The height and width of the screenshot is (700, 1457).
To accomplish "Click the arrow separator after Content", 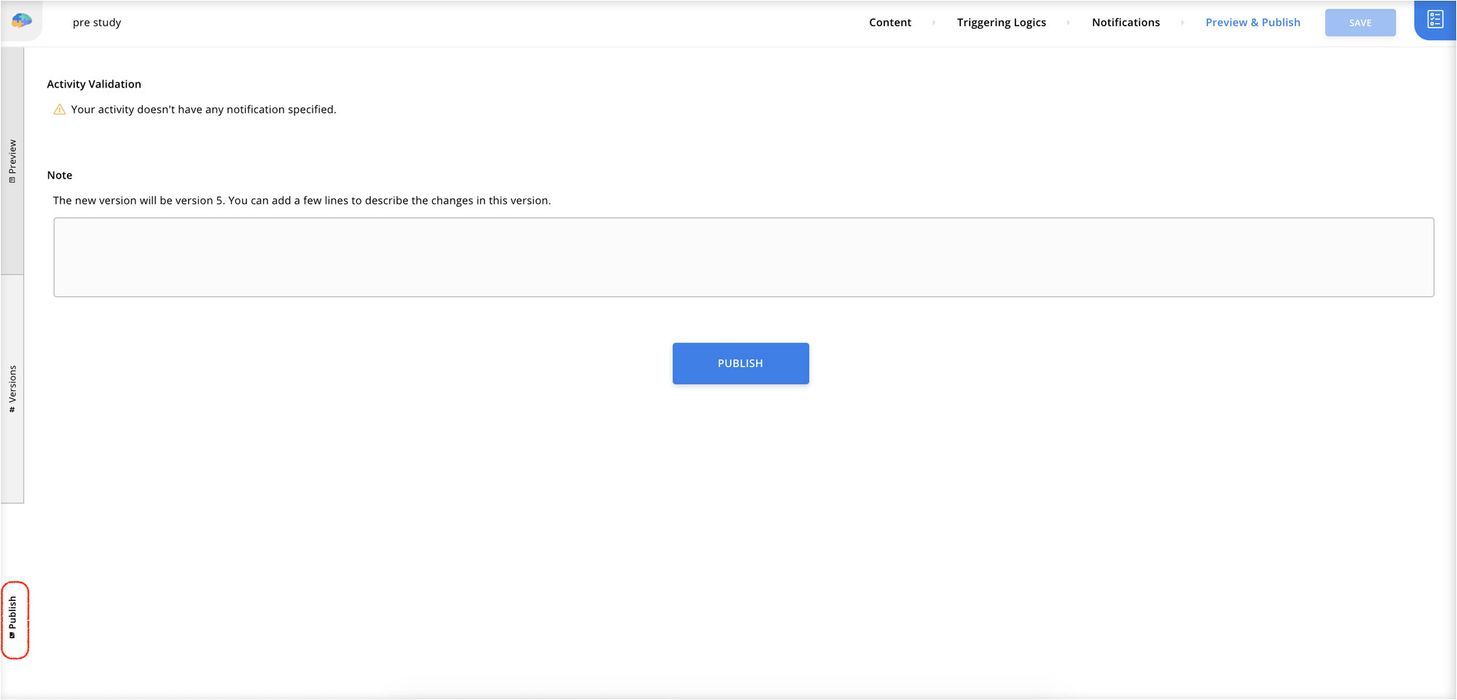I will [x=934, y=23].
